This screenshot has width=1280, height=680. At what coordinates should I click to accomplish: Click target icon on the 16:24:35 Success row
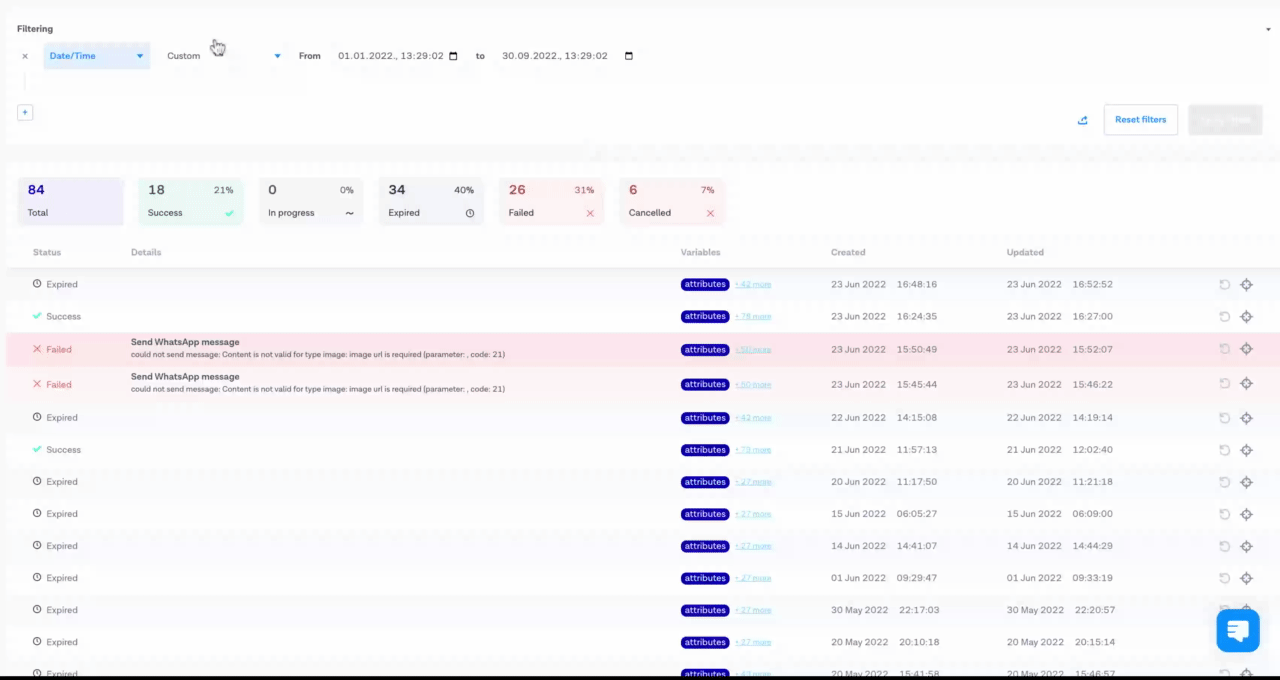[x=1246, y=317]
